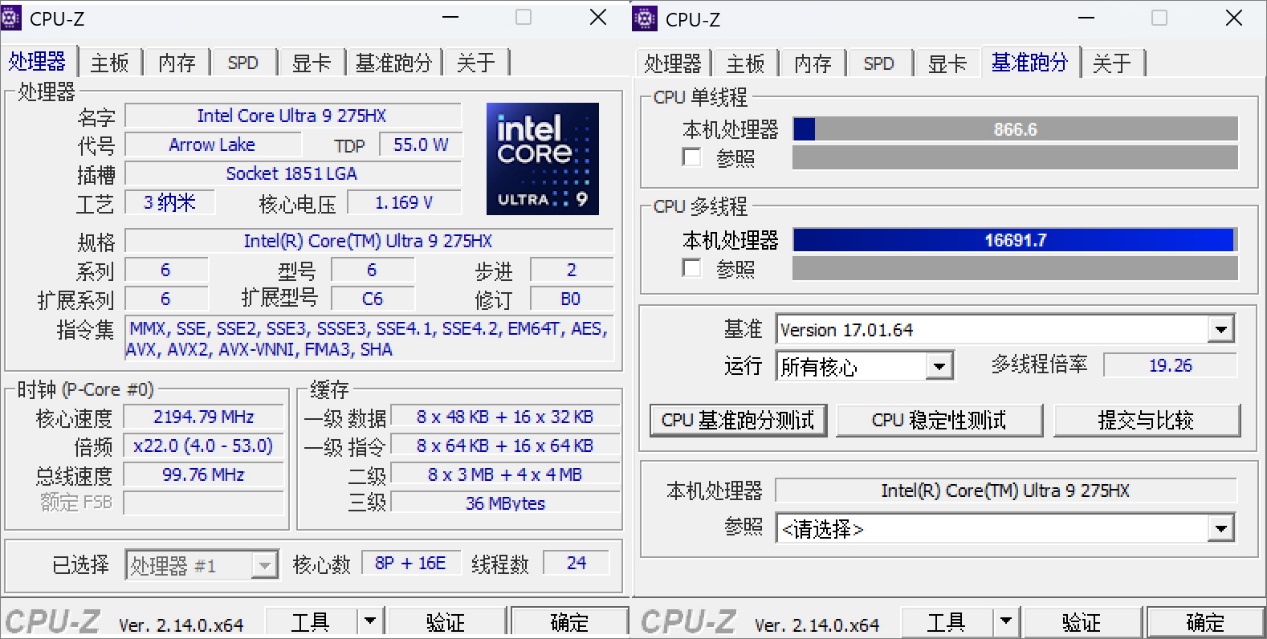This screenshot has height=639, width=1267.
Task: Click the Intel Core Ultra 9 logo badge
Action: [542, 158]
